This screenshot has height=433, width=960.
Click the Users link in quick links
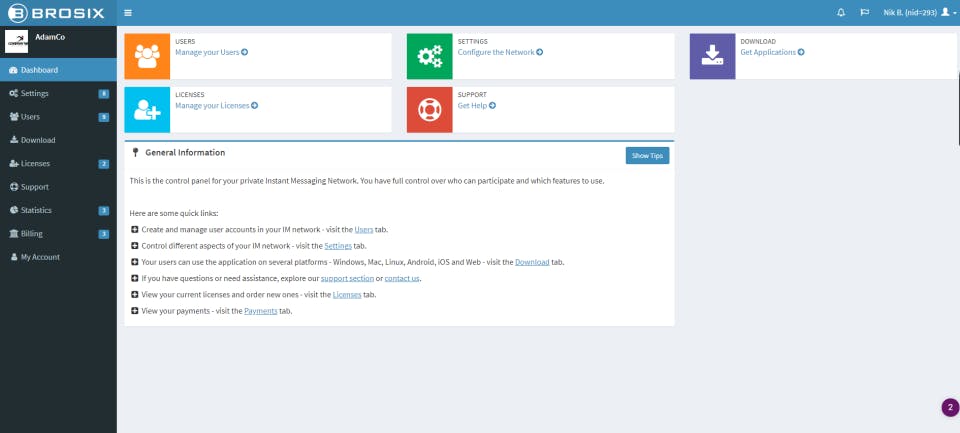pyautogui.click(x=364, y=230)
